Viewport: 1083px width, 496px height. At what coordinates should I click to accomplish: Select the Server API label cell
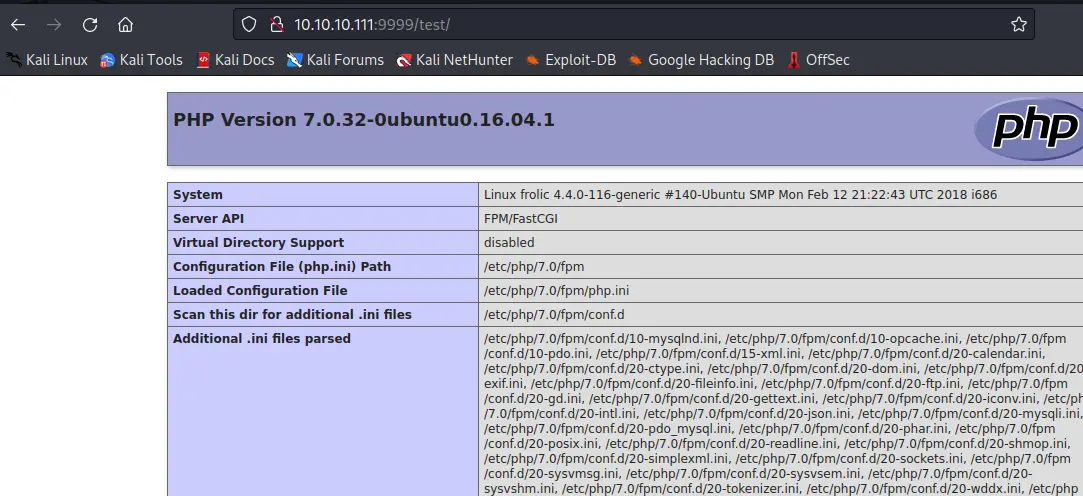[x=323, y=219]
